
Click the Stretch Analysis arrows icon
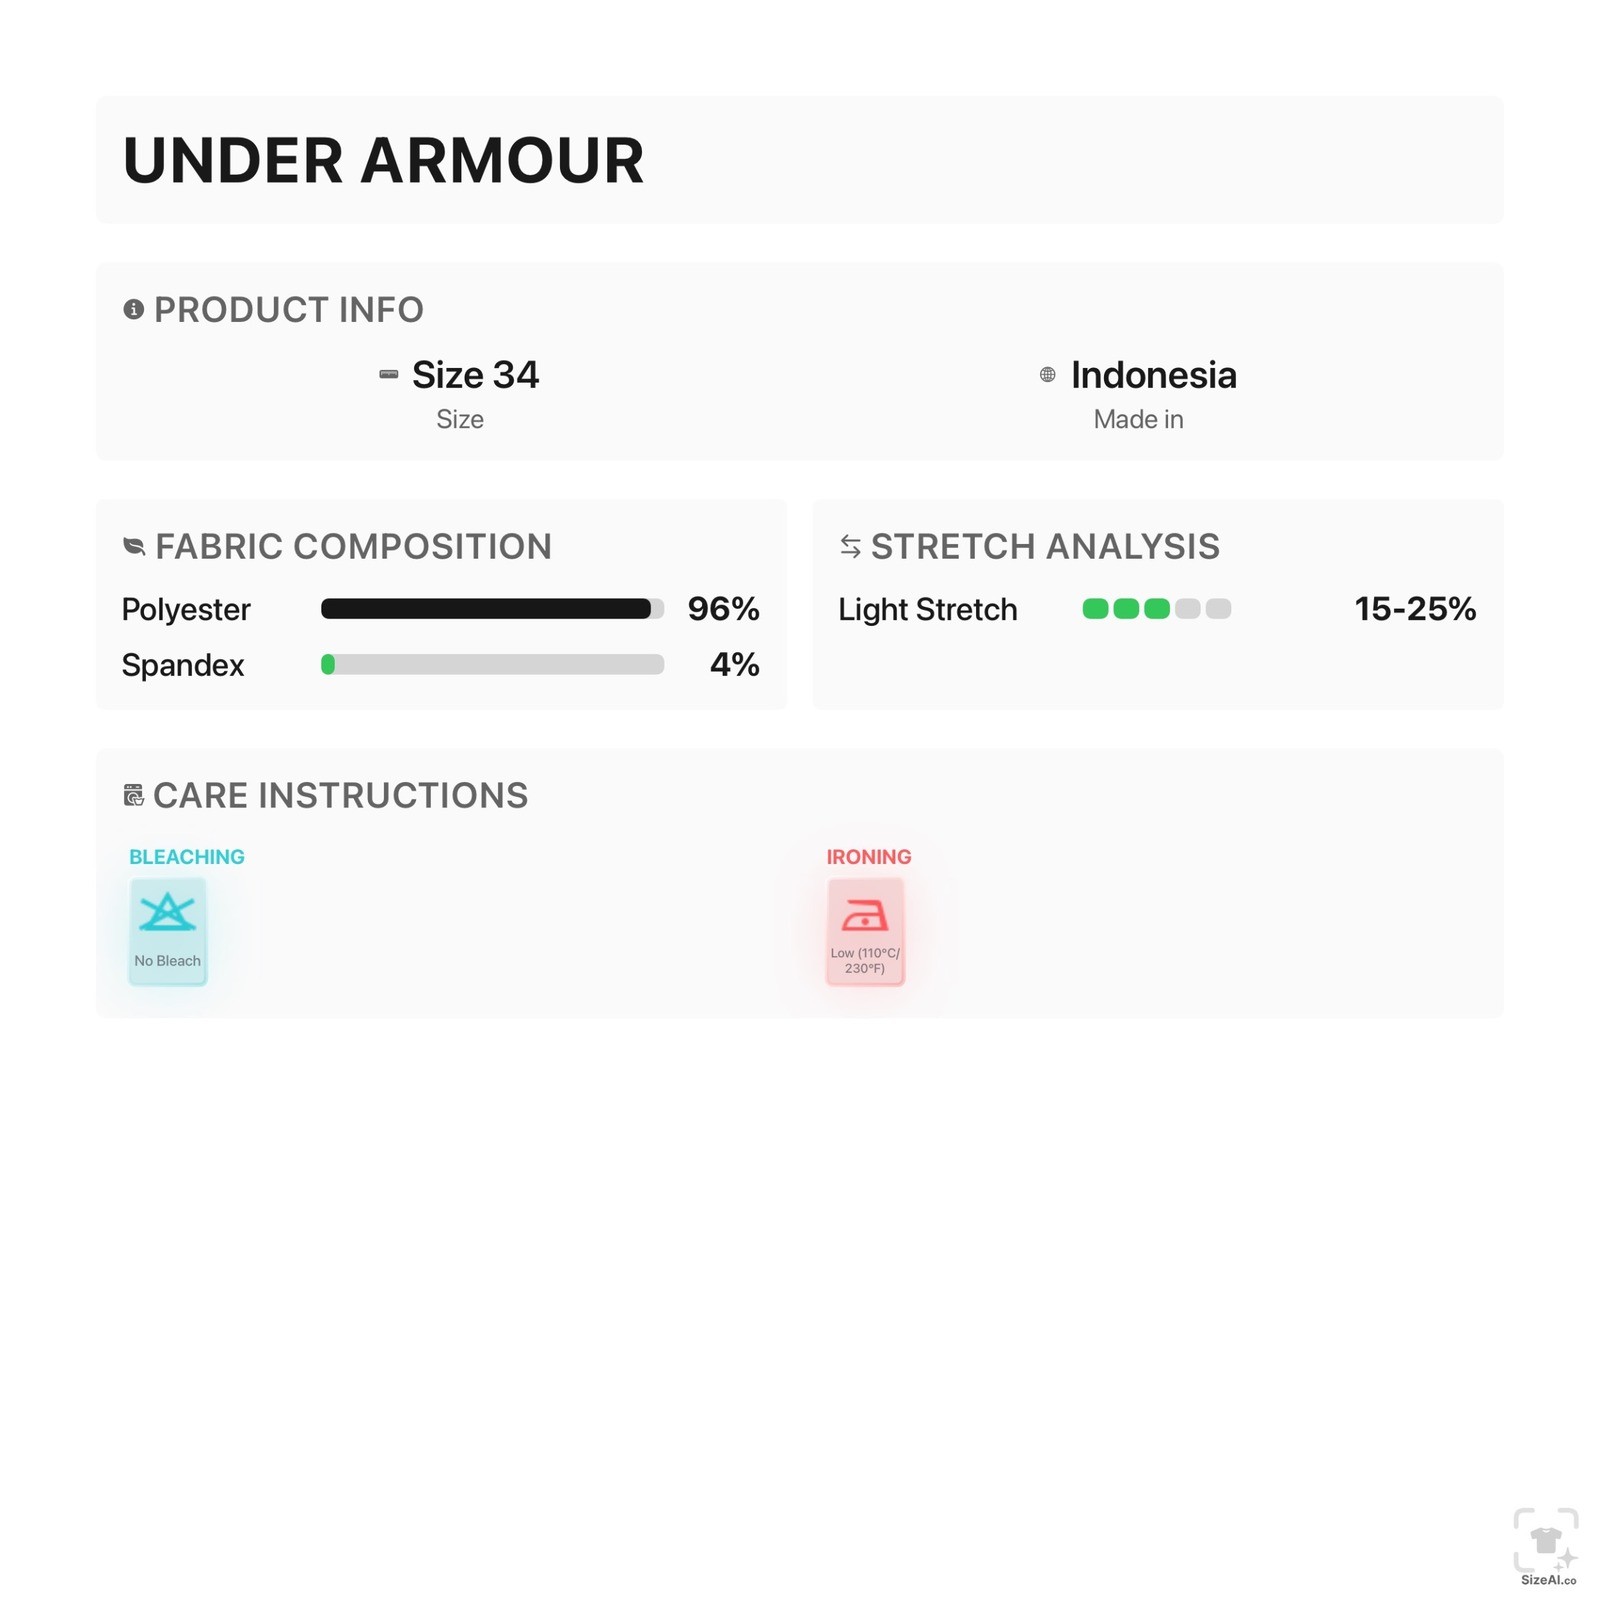[x=850, y=546]
